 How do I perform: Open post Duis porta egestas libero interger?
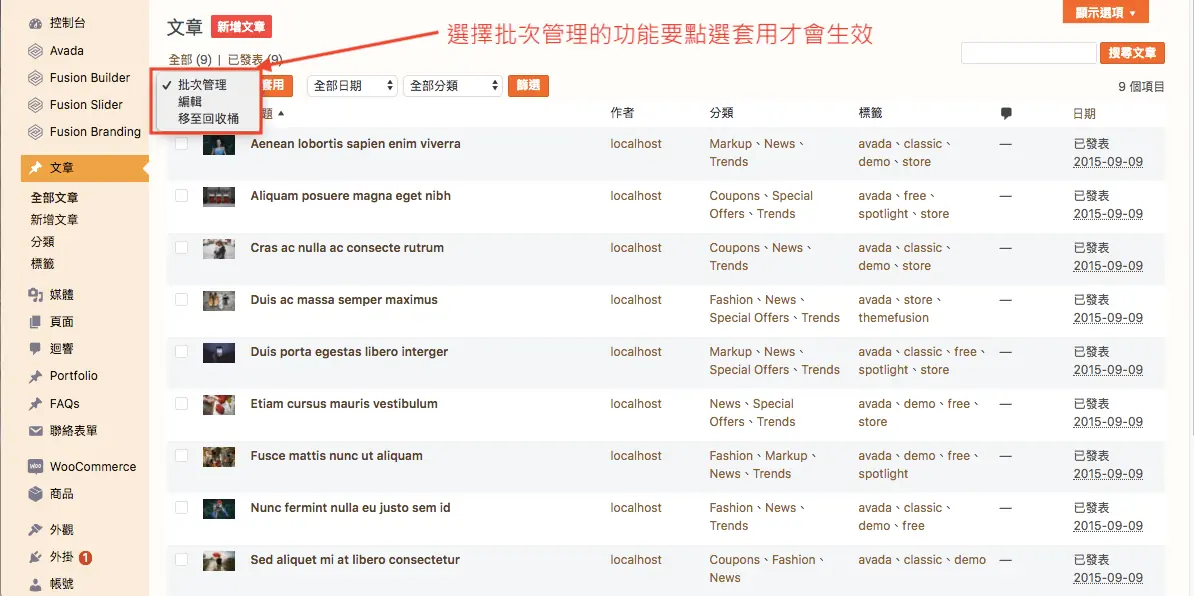click(x=350, y=352)
